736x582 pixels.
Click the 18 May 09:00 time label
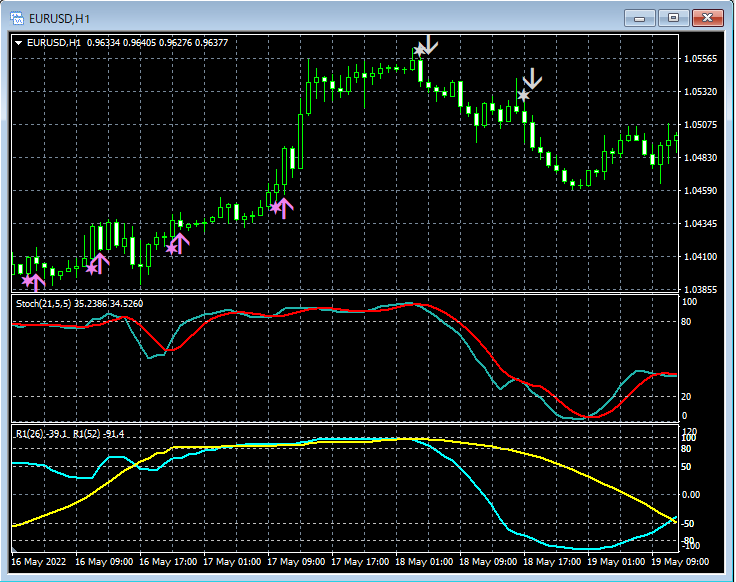[x=488, y=562]
